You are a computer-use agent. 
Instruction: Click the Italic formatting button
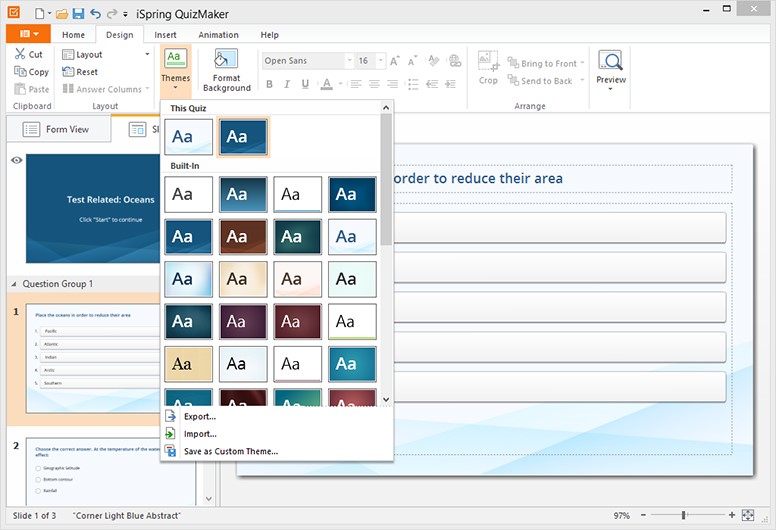287,84
